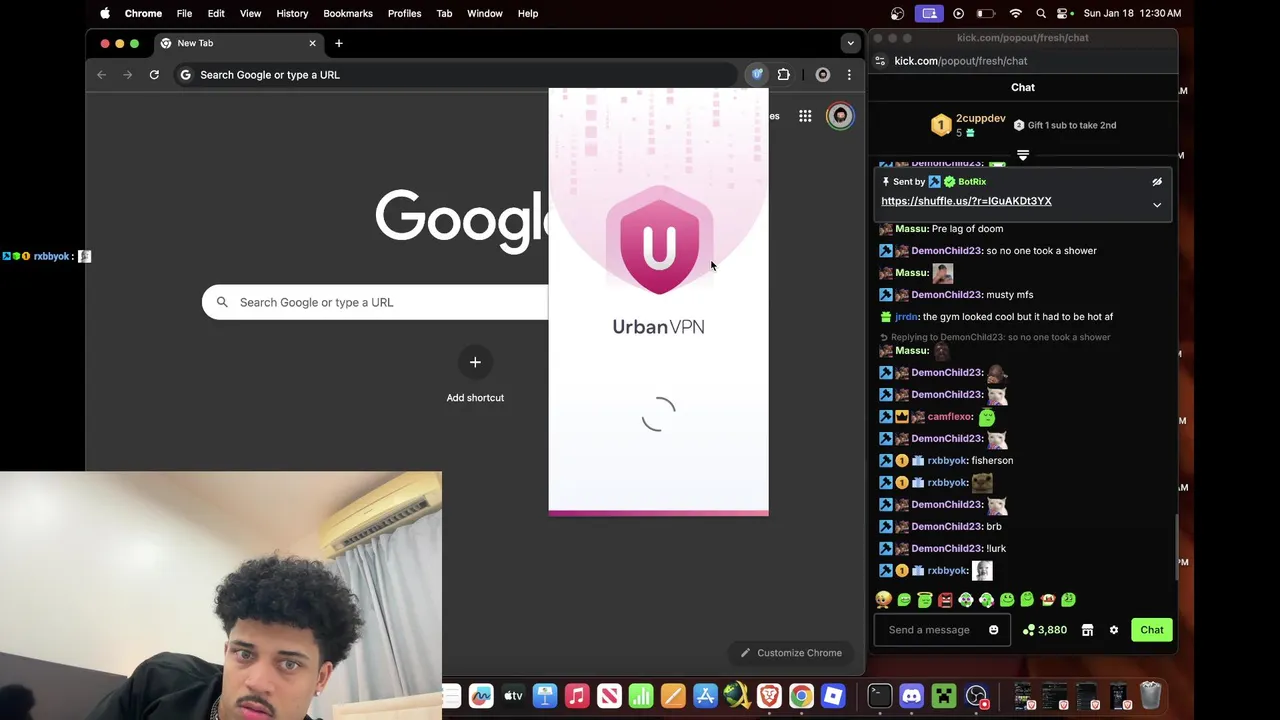
Task: Click 2cuppdev top gifter entry
Action: click(968, 125)
